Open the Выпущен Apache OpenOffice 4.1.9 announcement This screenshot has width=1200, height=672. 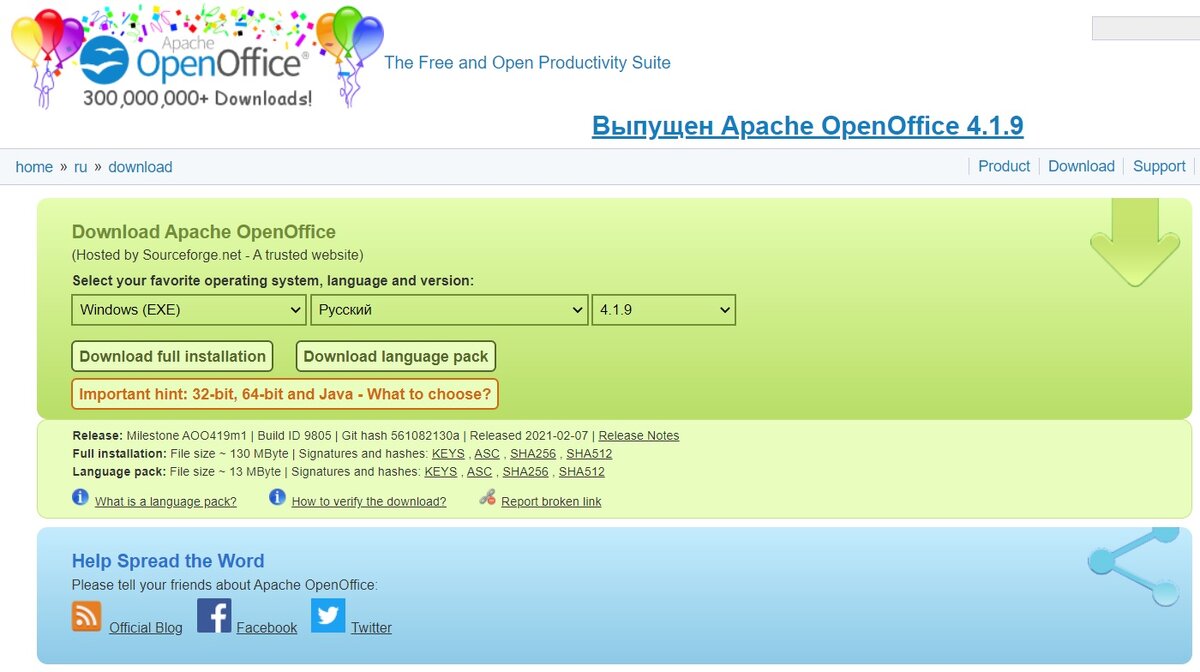(x=808, y=126)
